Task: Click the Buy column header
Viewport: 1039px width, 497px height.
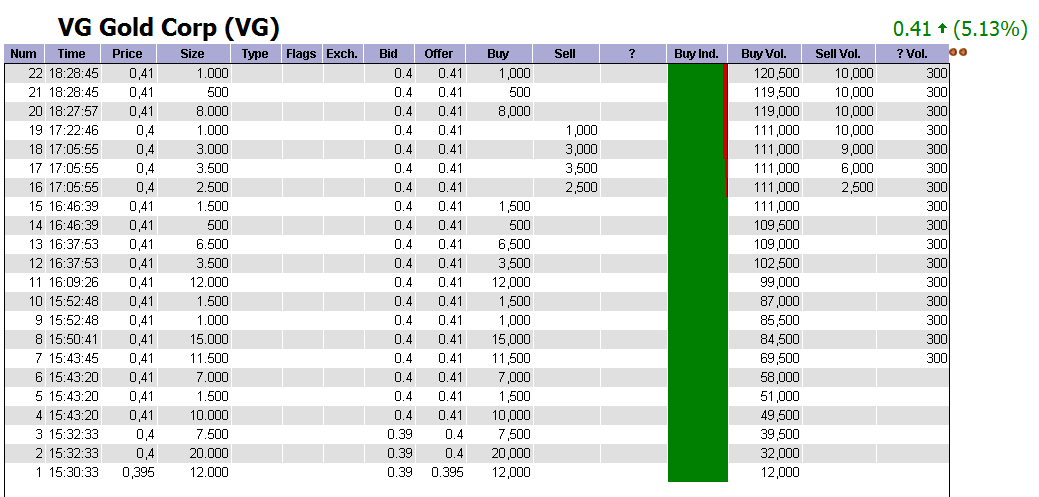Action: coord(499,54)
